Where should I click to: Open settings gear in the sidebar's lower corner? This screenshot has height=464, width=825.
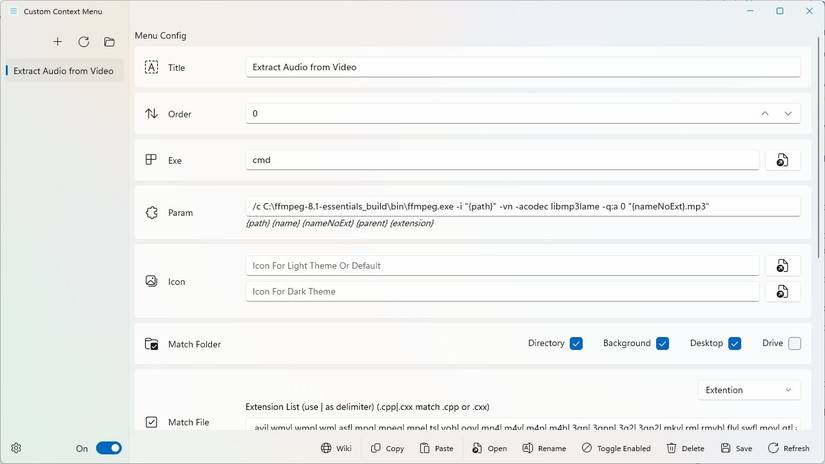(x=16, y=448)
